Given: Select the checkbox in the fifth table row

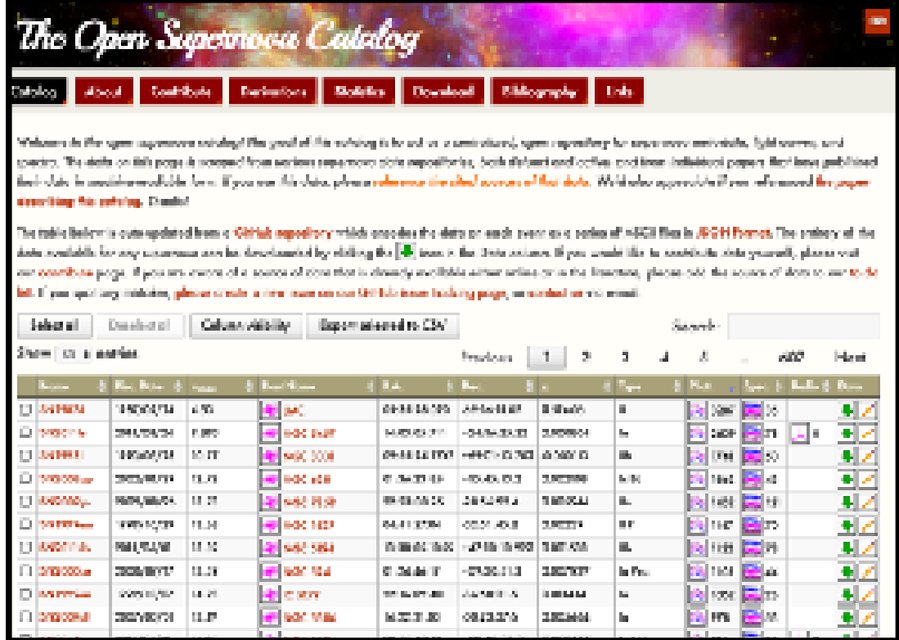Looking at the screenshot, I should point(26,502).
